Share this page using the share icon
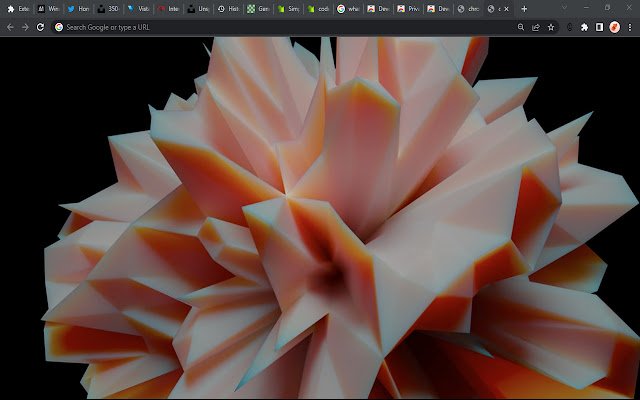The image size is (640, 400). tap(536, 27)
